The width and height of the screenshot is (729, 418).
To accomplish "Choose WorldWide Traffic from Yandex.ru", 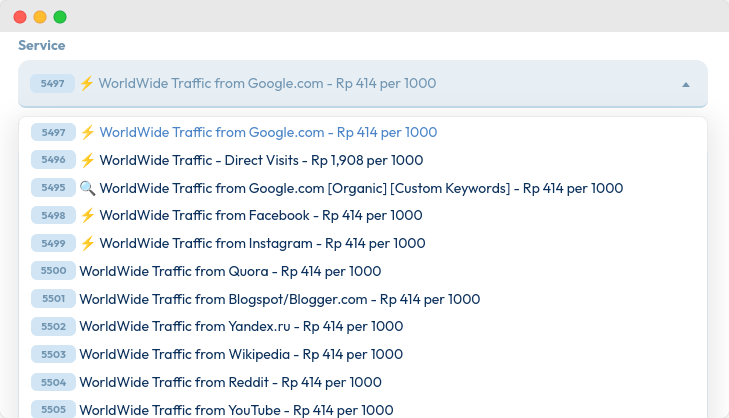I will click(x=363, y=326).
